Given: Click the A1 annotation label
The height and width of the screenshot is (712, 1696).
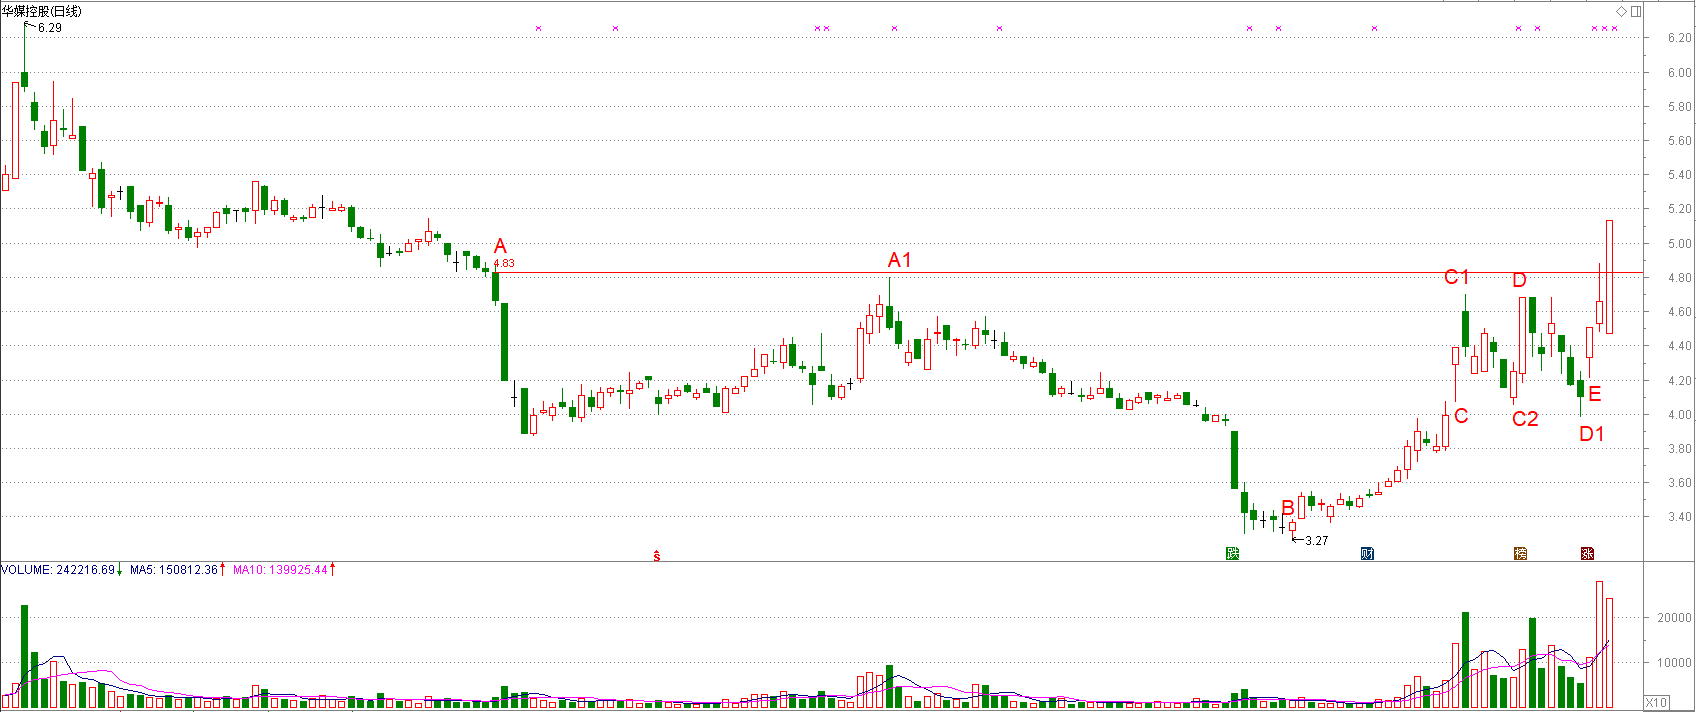Looking at the screenshot, I should 900,260.
